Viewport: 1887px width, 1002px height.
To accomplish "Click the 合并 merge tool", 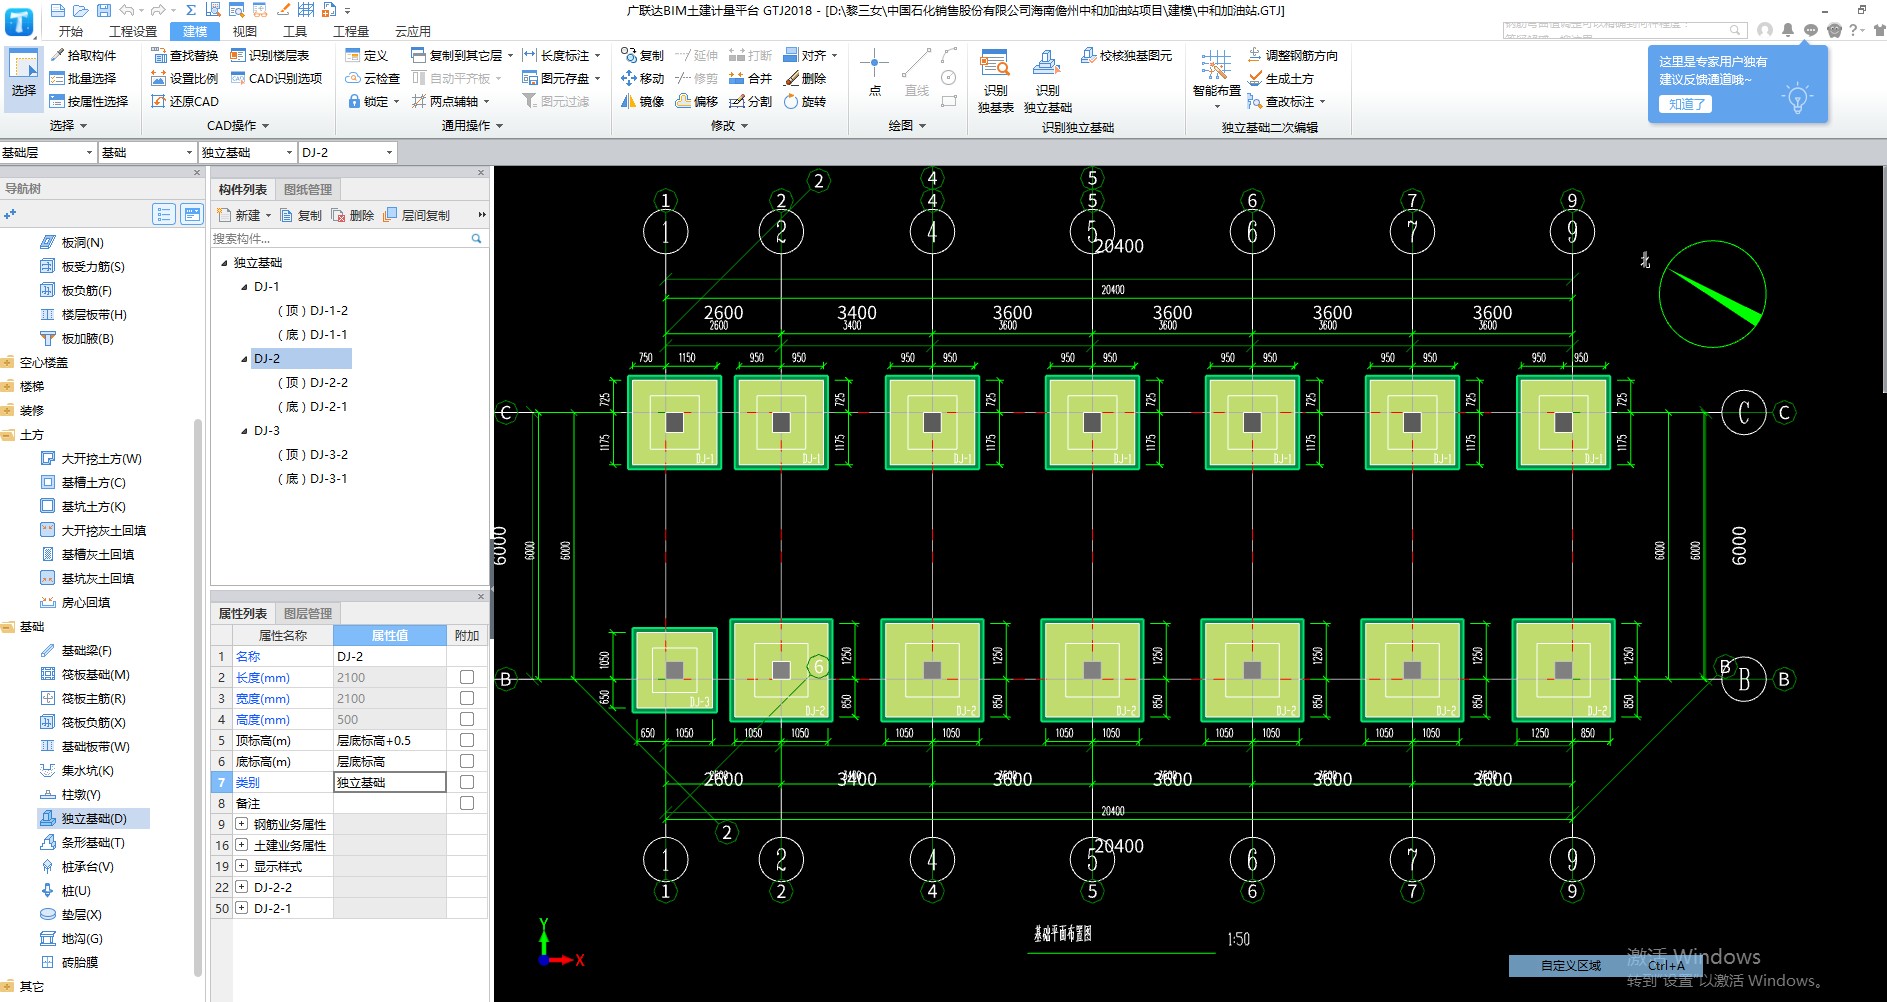I will [x=751, y=78].
